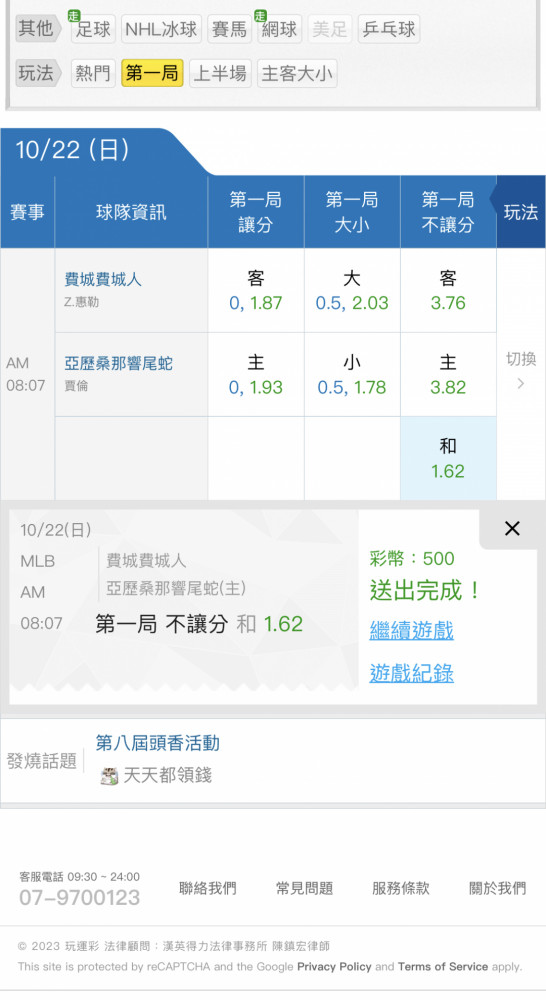Select the 客 3.76 moneyline odds
Viewport: 546px width, 1000px height.
[448, 290]
